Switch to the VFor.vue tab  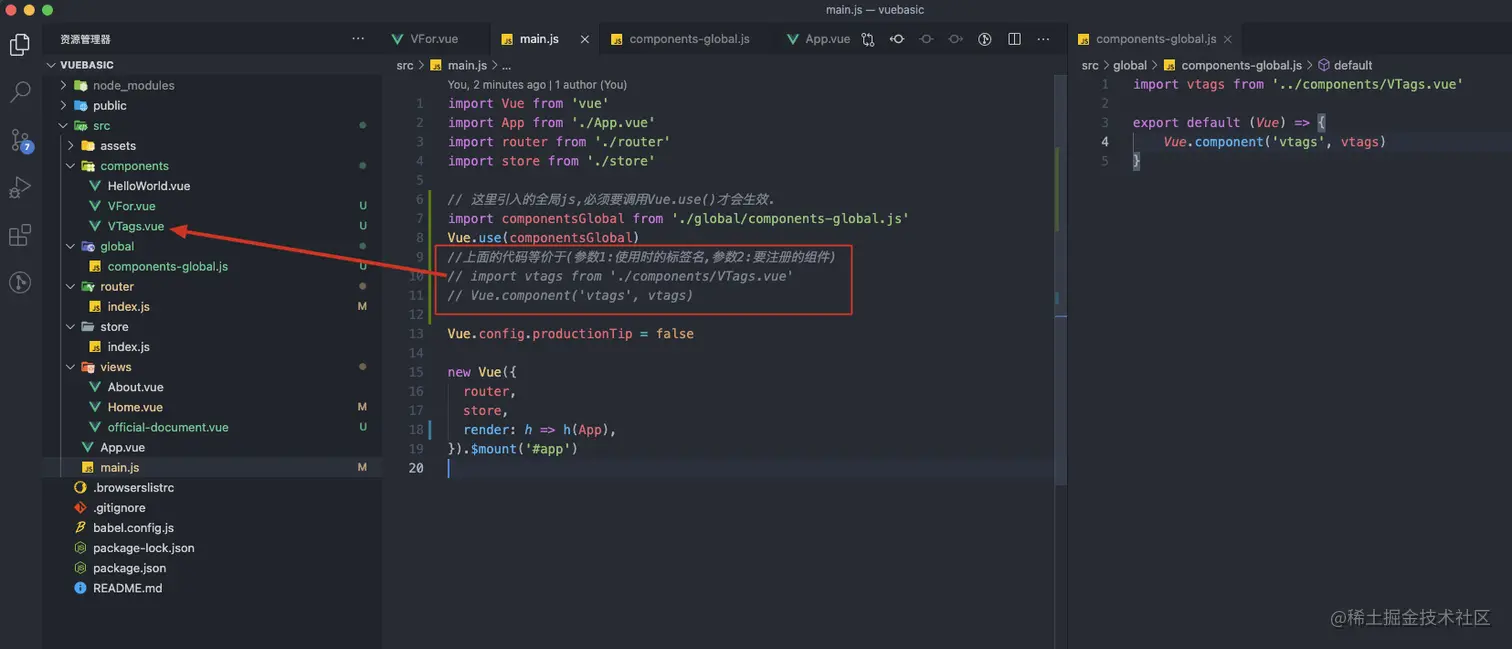coord(434,39)
